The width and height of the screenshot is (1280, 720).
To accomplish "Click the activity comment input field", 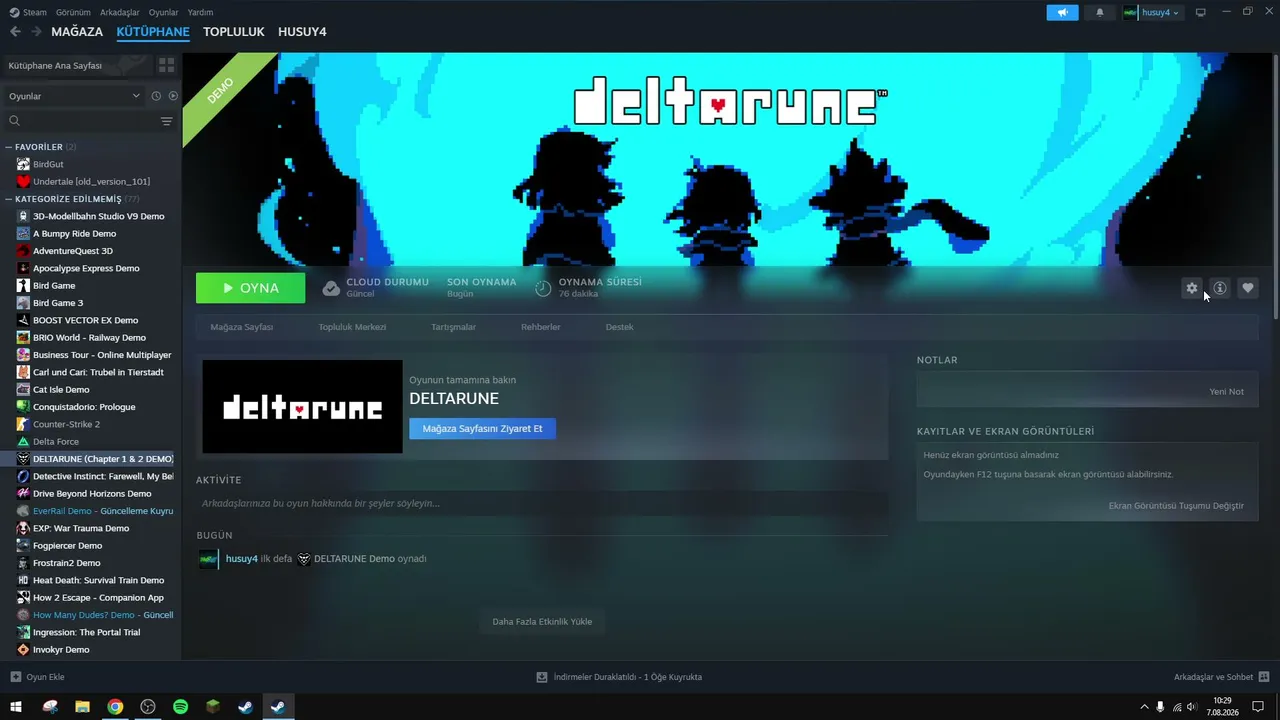I will point(542,503).
